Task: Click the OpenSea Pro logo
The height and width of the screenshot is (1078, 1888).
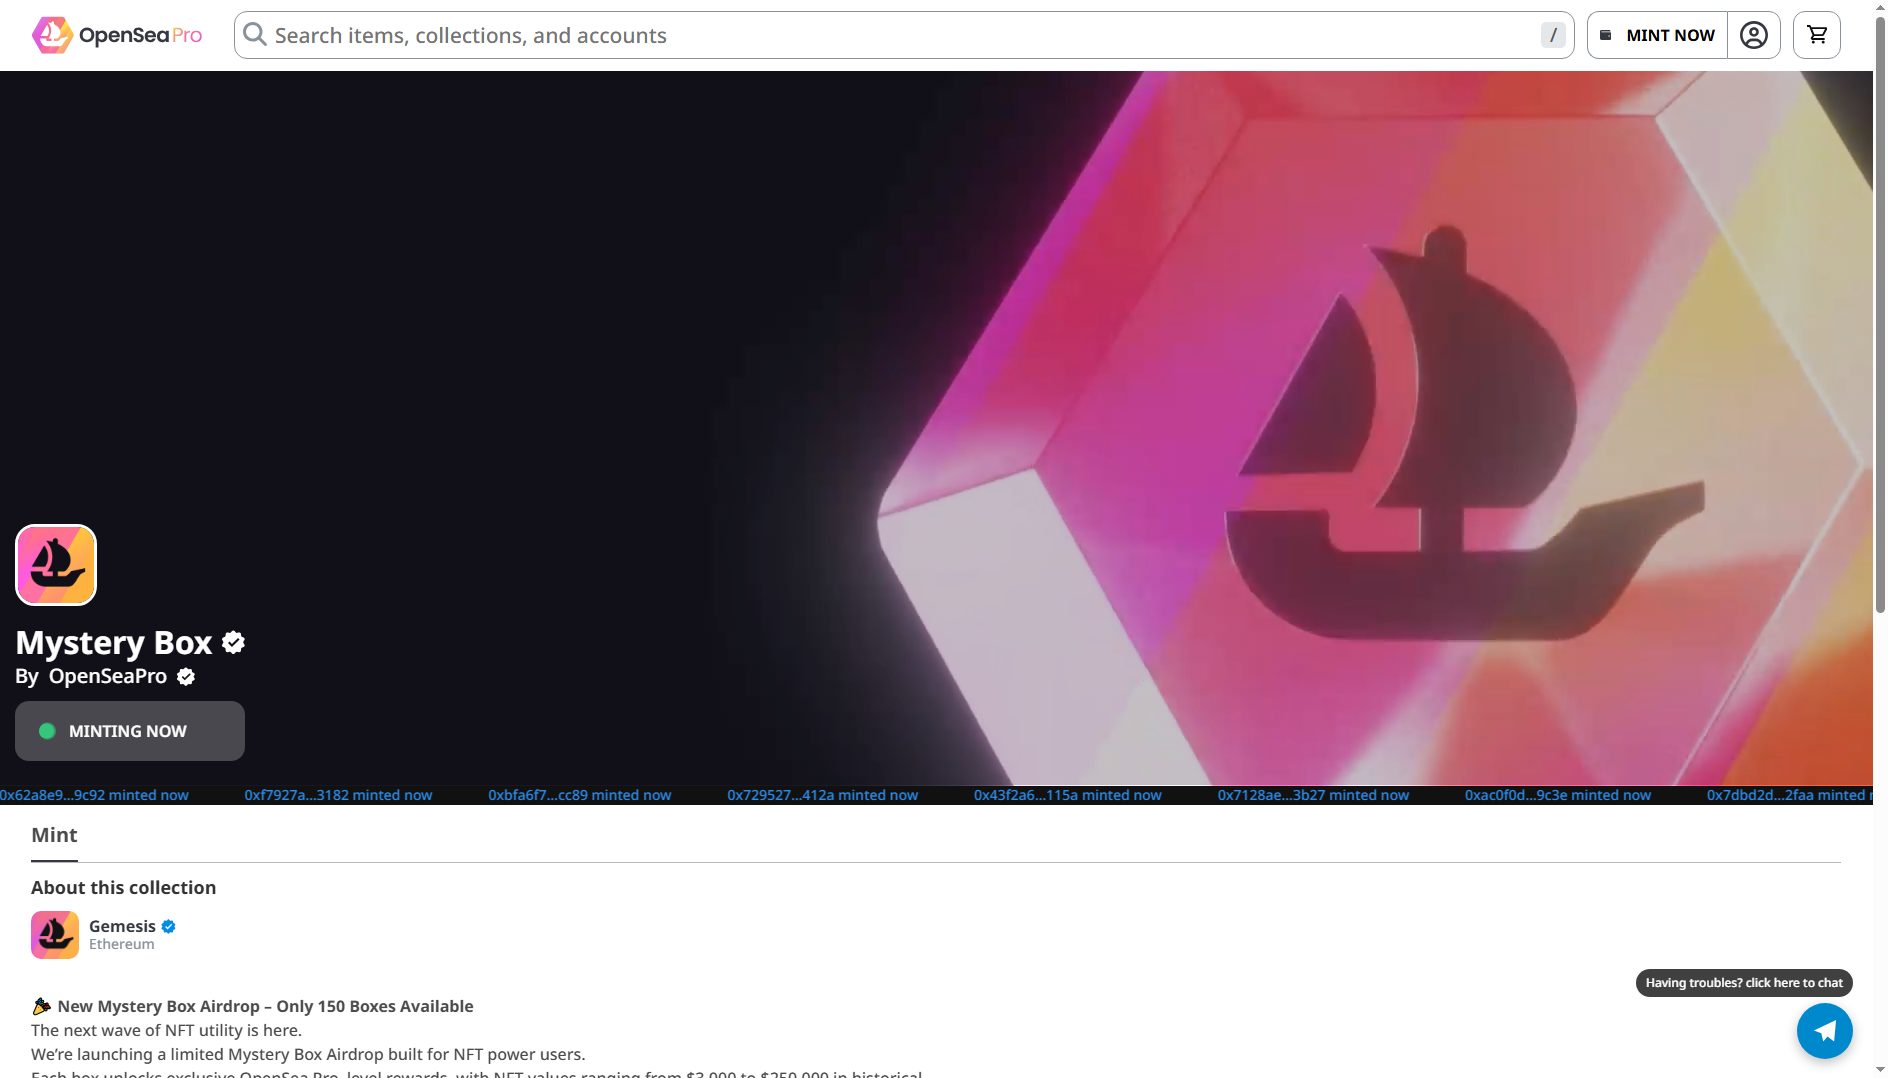Action: (x=117, y=35)
